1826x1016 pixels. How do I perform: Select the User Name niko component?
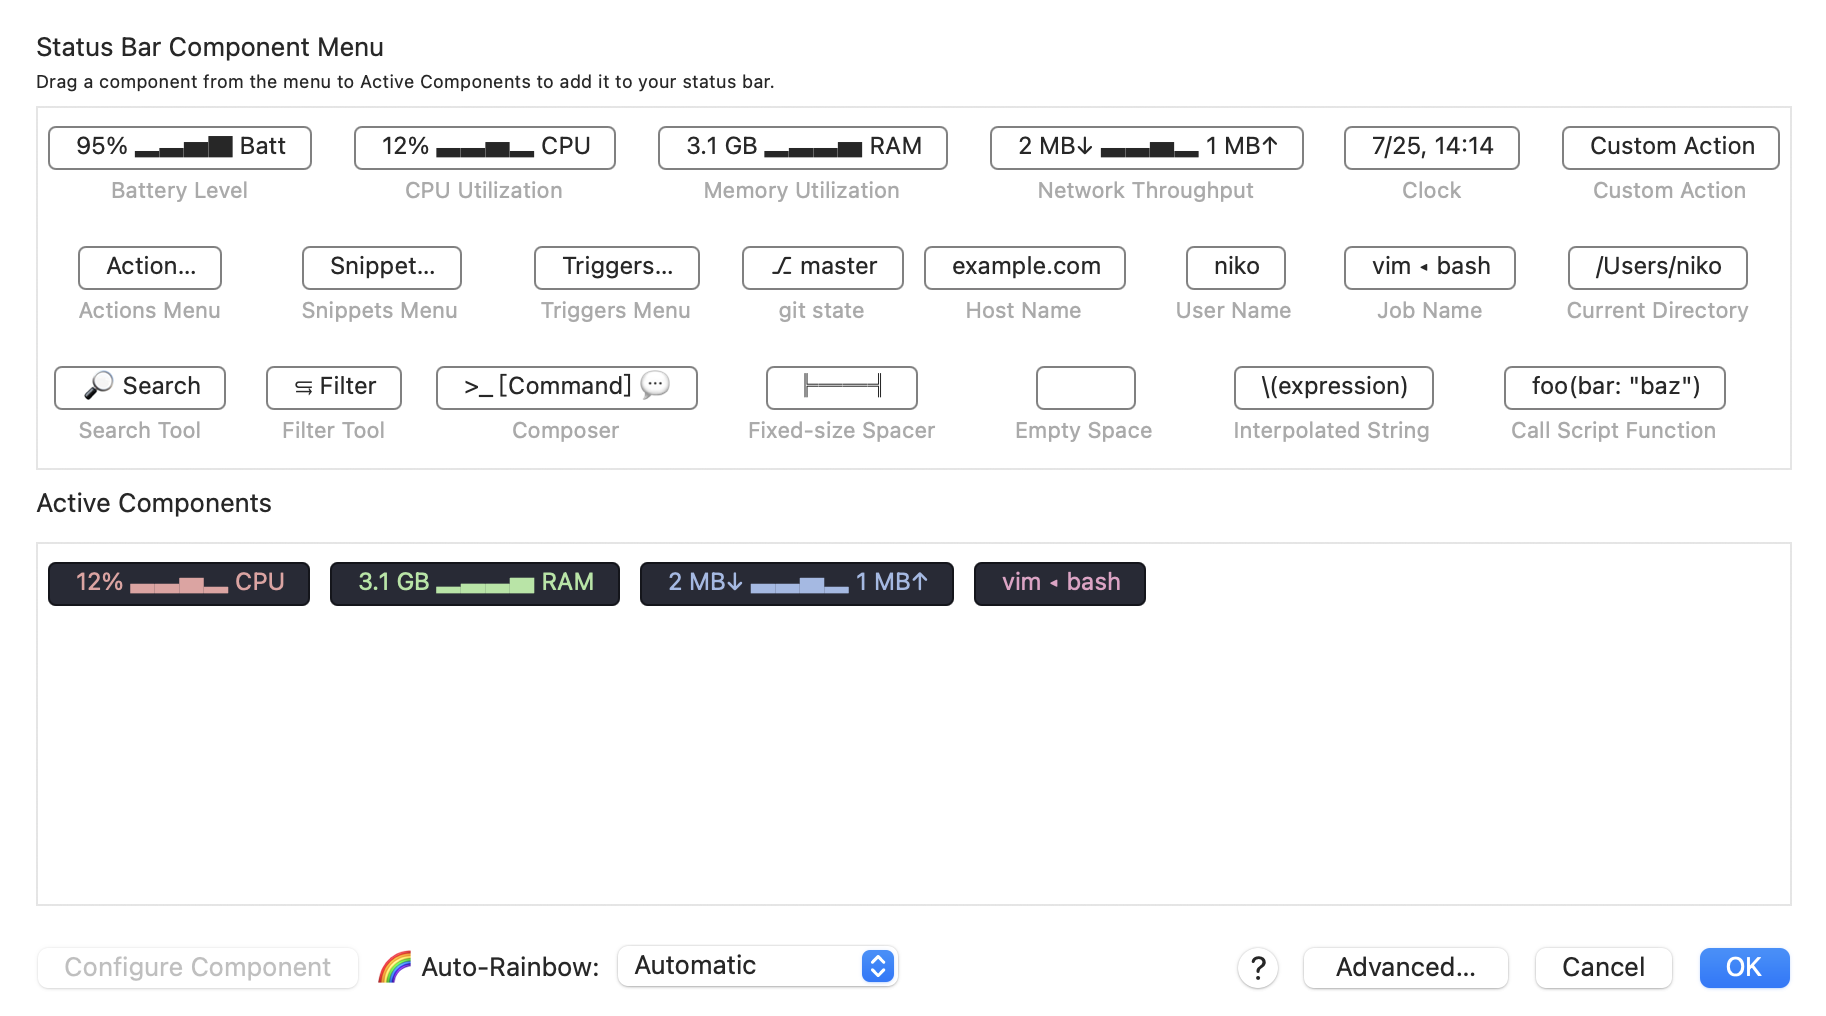click(1236, 267)
